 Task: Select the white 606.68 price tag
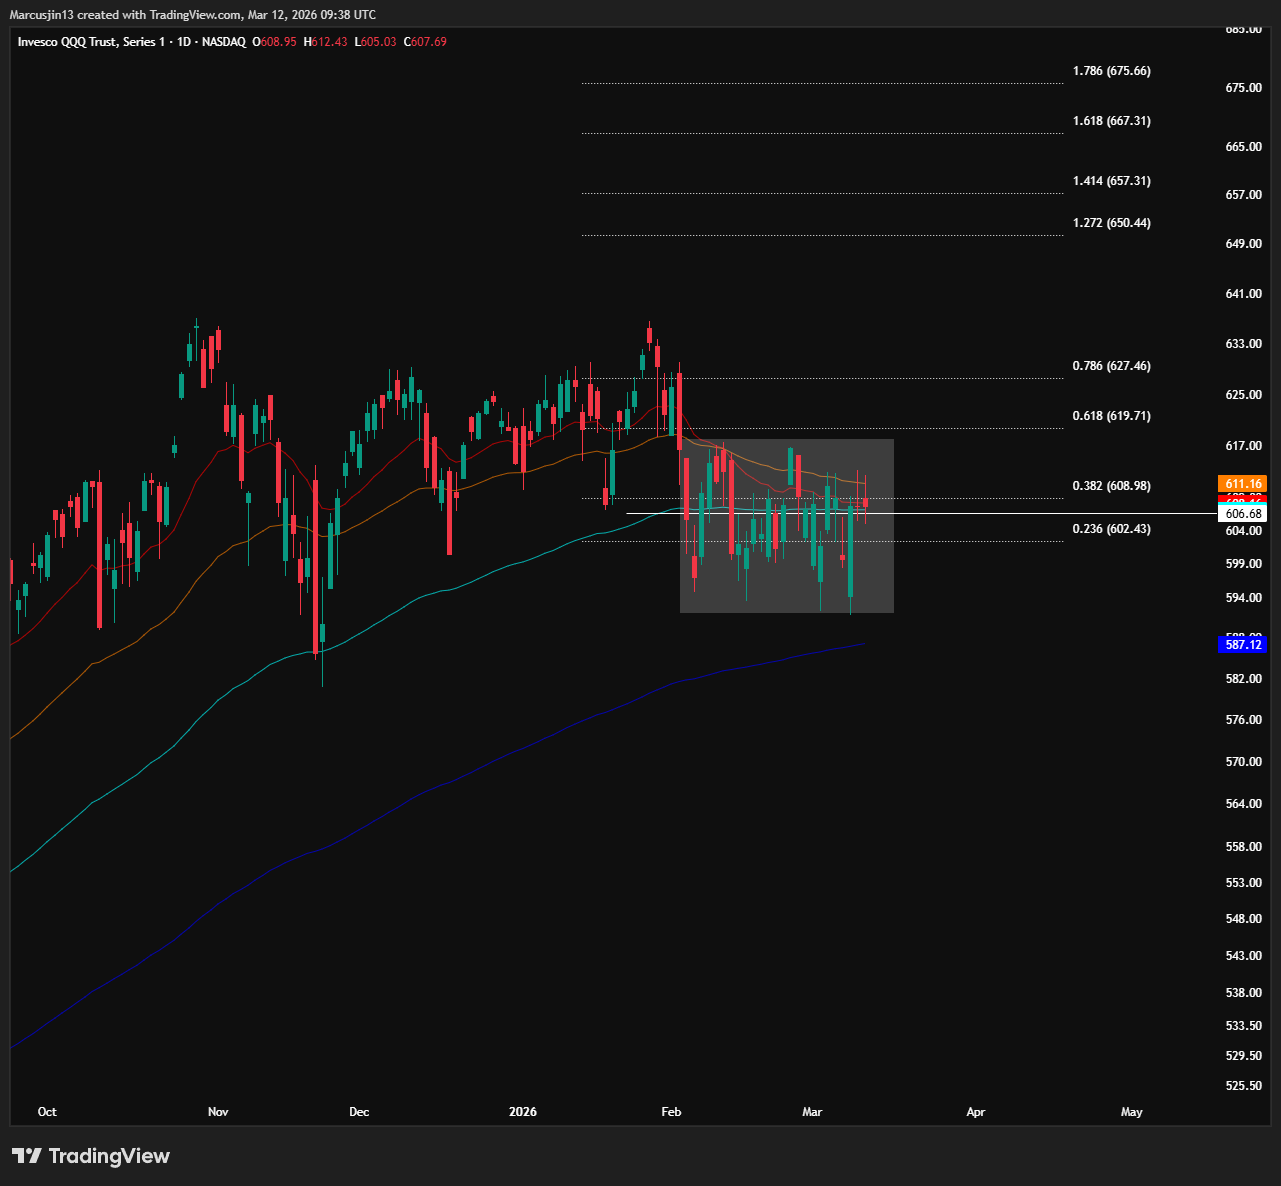point(1242,513)
